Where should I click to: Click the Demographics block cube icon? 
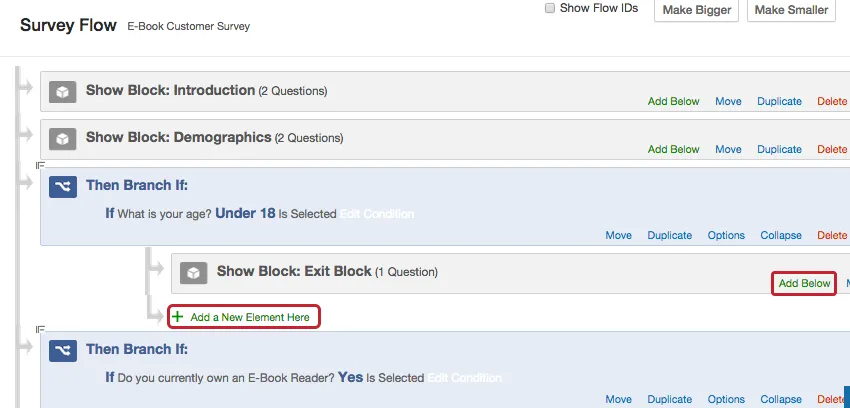click(63, 139)
